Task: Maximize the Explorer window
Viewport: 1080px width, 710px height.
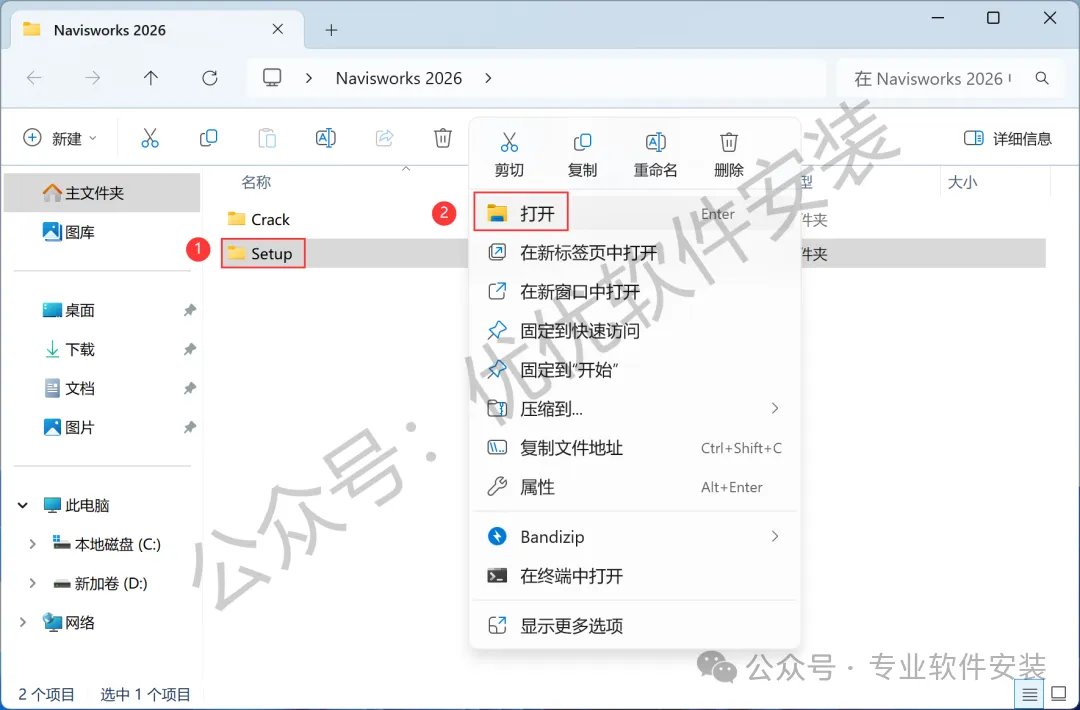Action: coord(993,18)
